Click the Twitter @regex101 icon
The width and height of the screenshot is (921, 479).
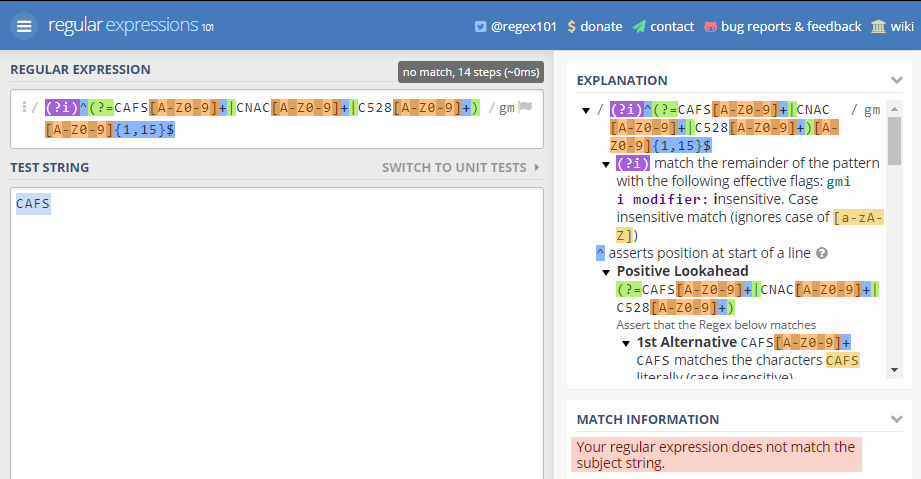[x=481, y=27]
